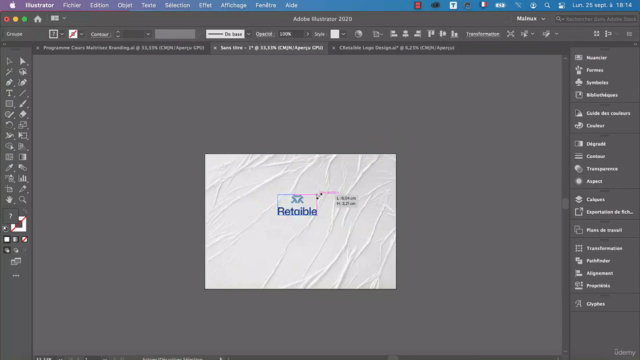
Task: Reset default fill and stroke
Action: [5, 229]
